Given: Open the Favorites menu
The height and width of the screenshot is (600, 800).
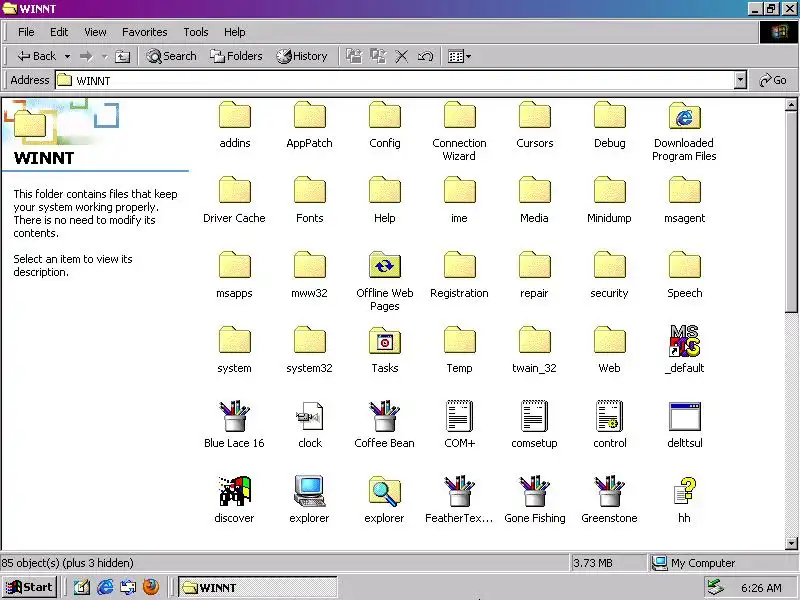Looking at the screenshot, I should pos(144,32).
